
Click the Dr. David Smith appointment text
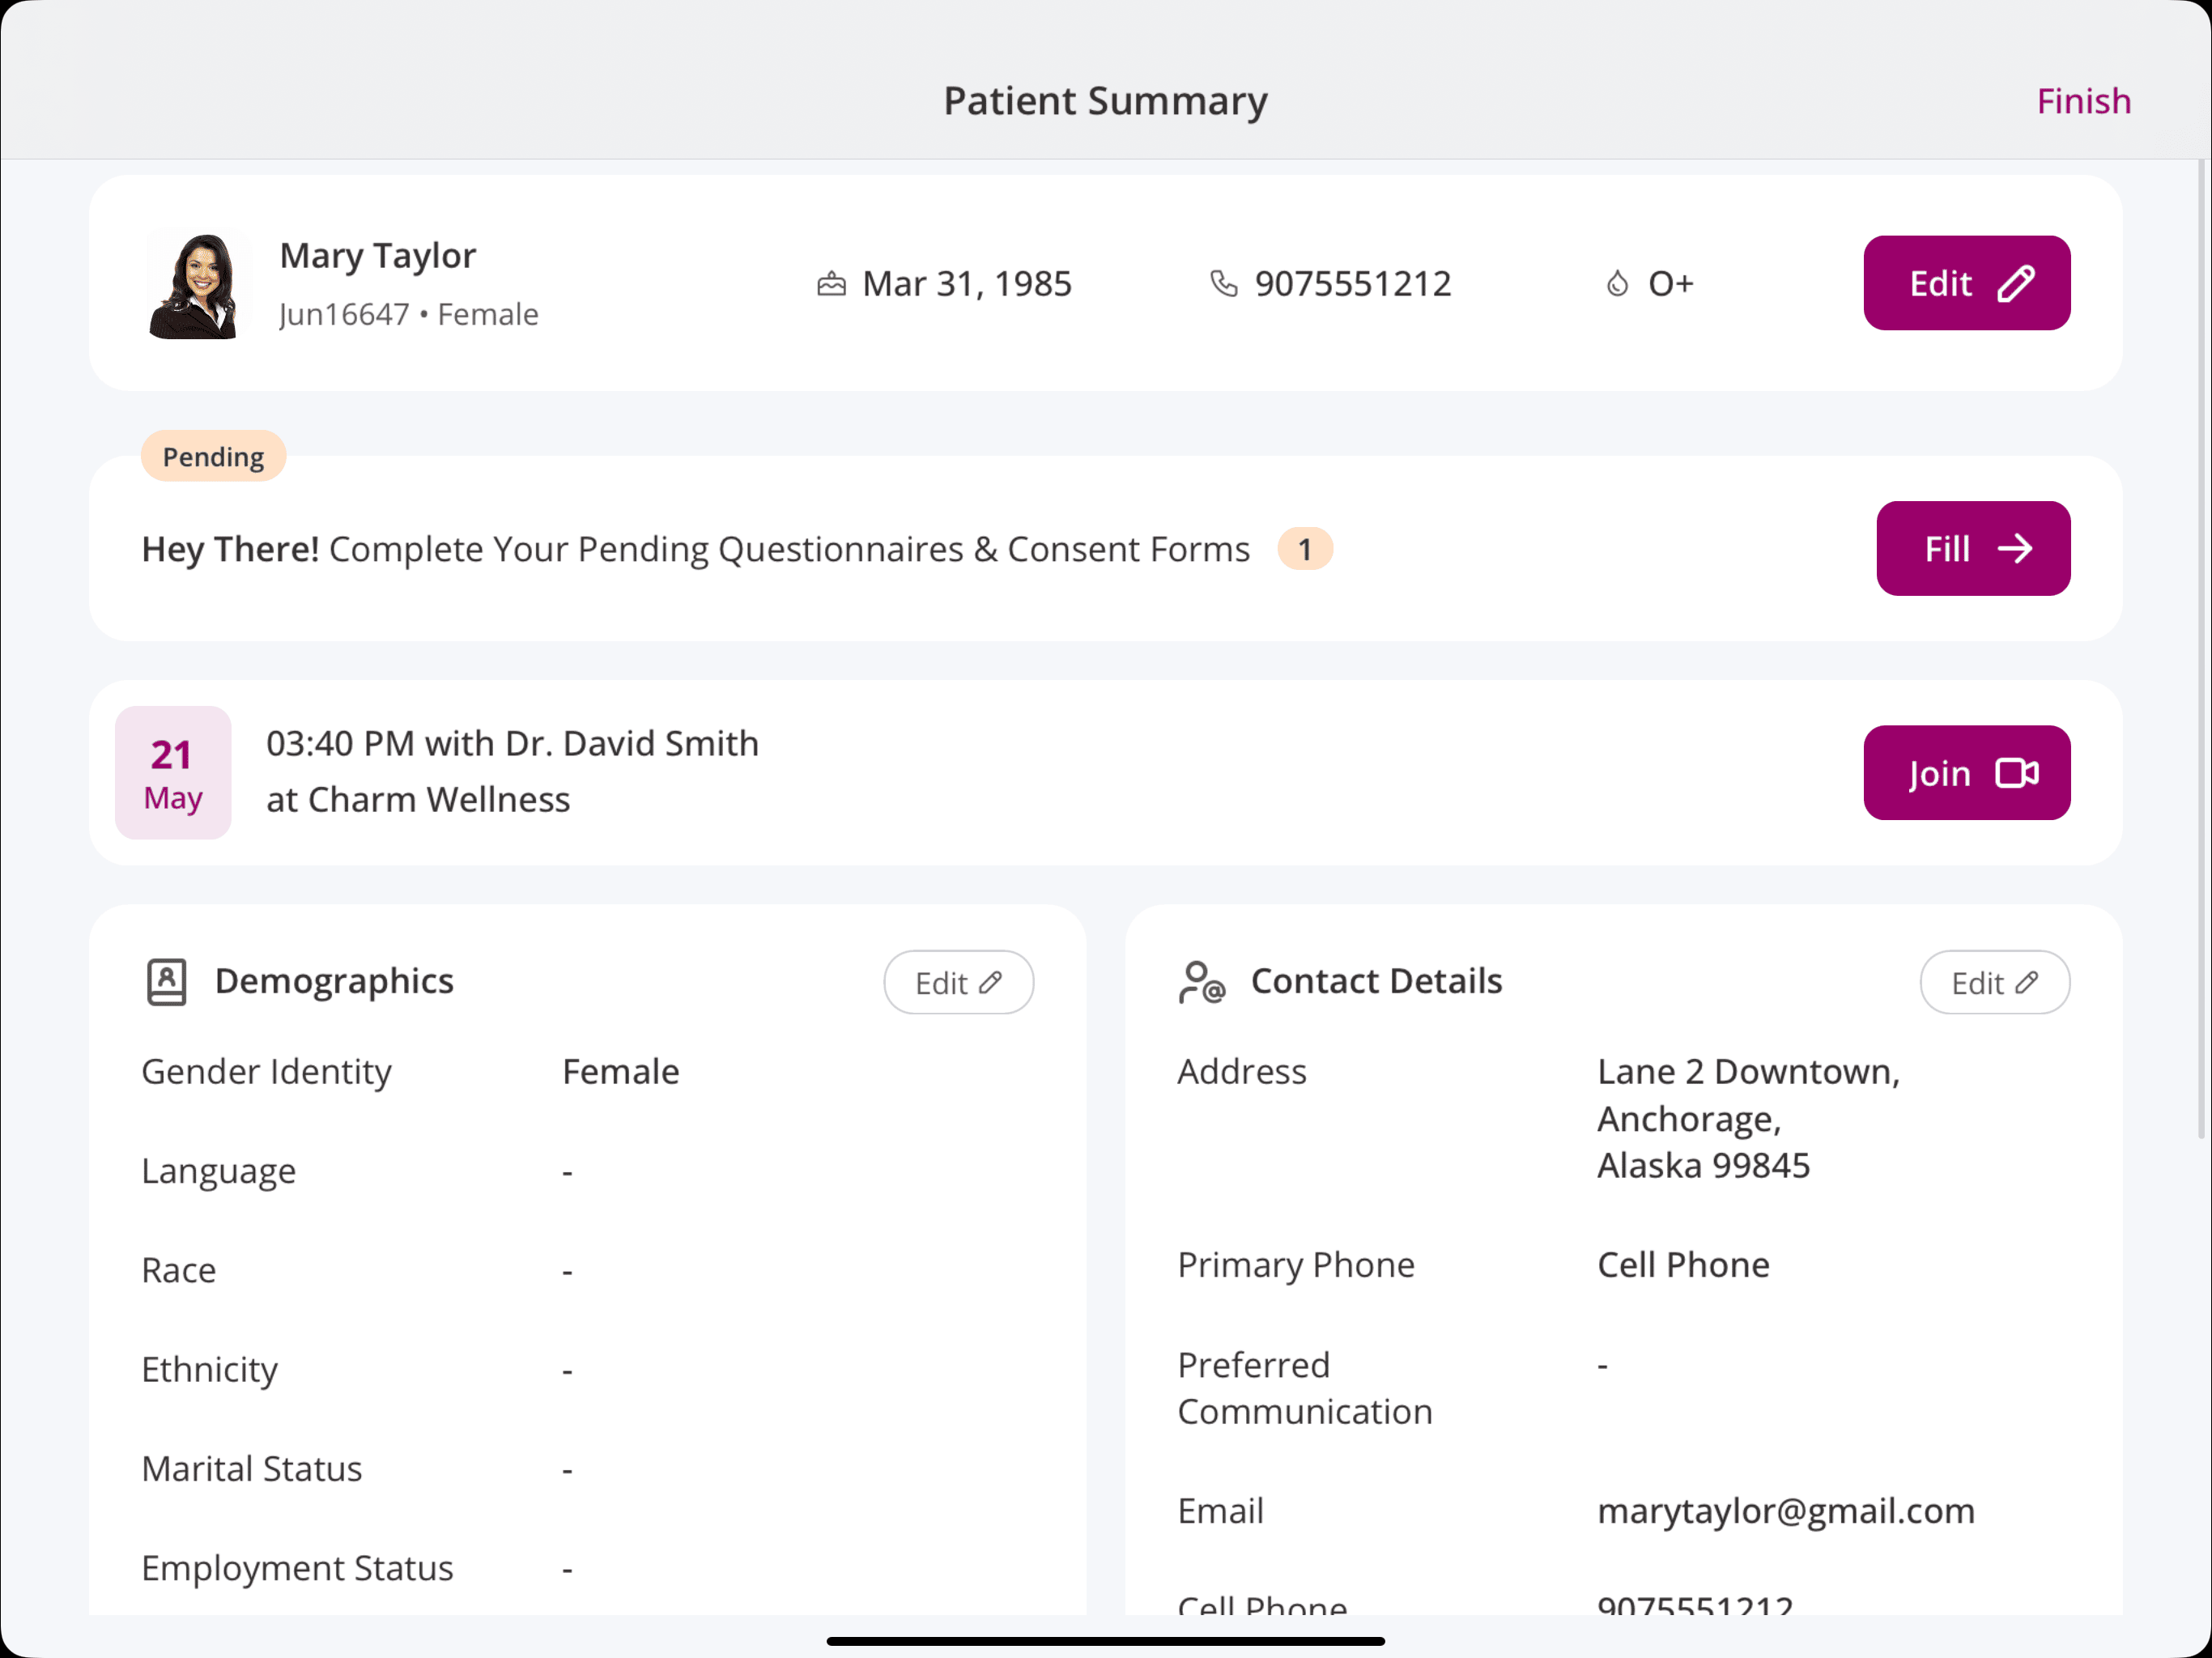(x=512, y=744)
